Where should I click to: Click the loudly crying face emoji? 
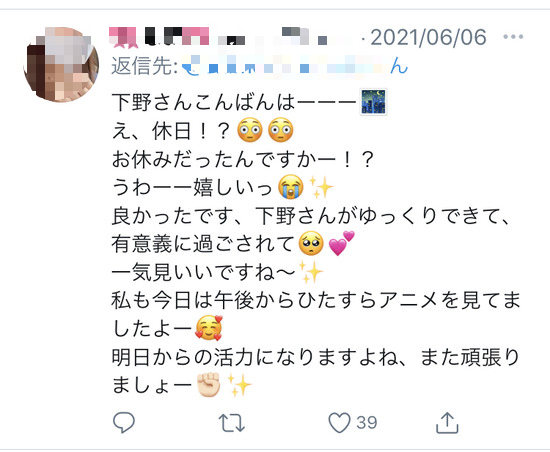[290, 187]
